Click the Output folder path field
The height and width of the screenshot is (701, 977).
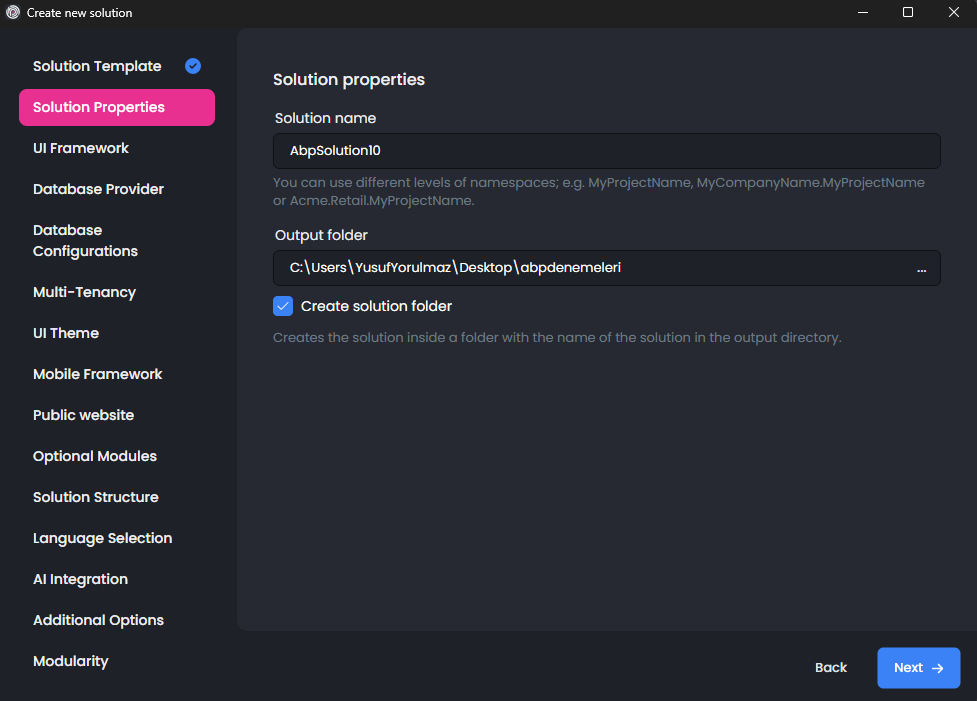click(590, 268)
